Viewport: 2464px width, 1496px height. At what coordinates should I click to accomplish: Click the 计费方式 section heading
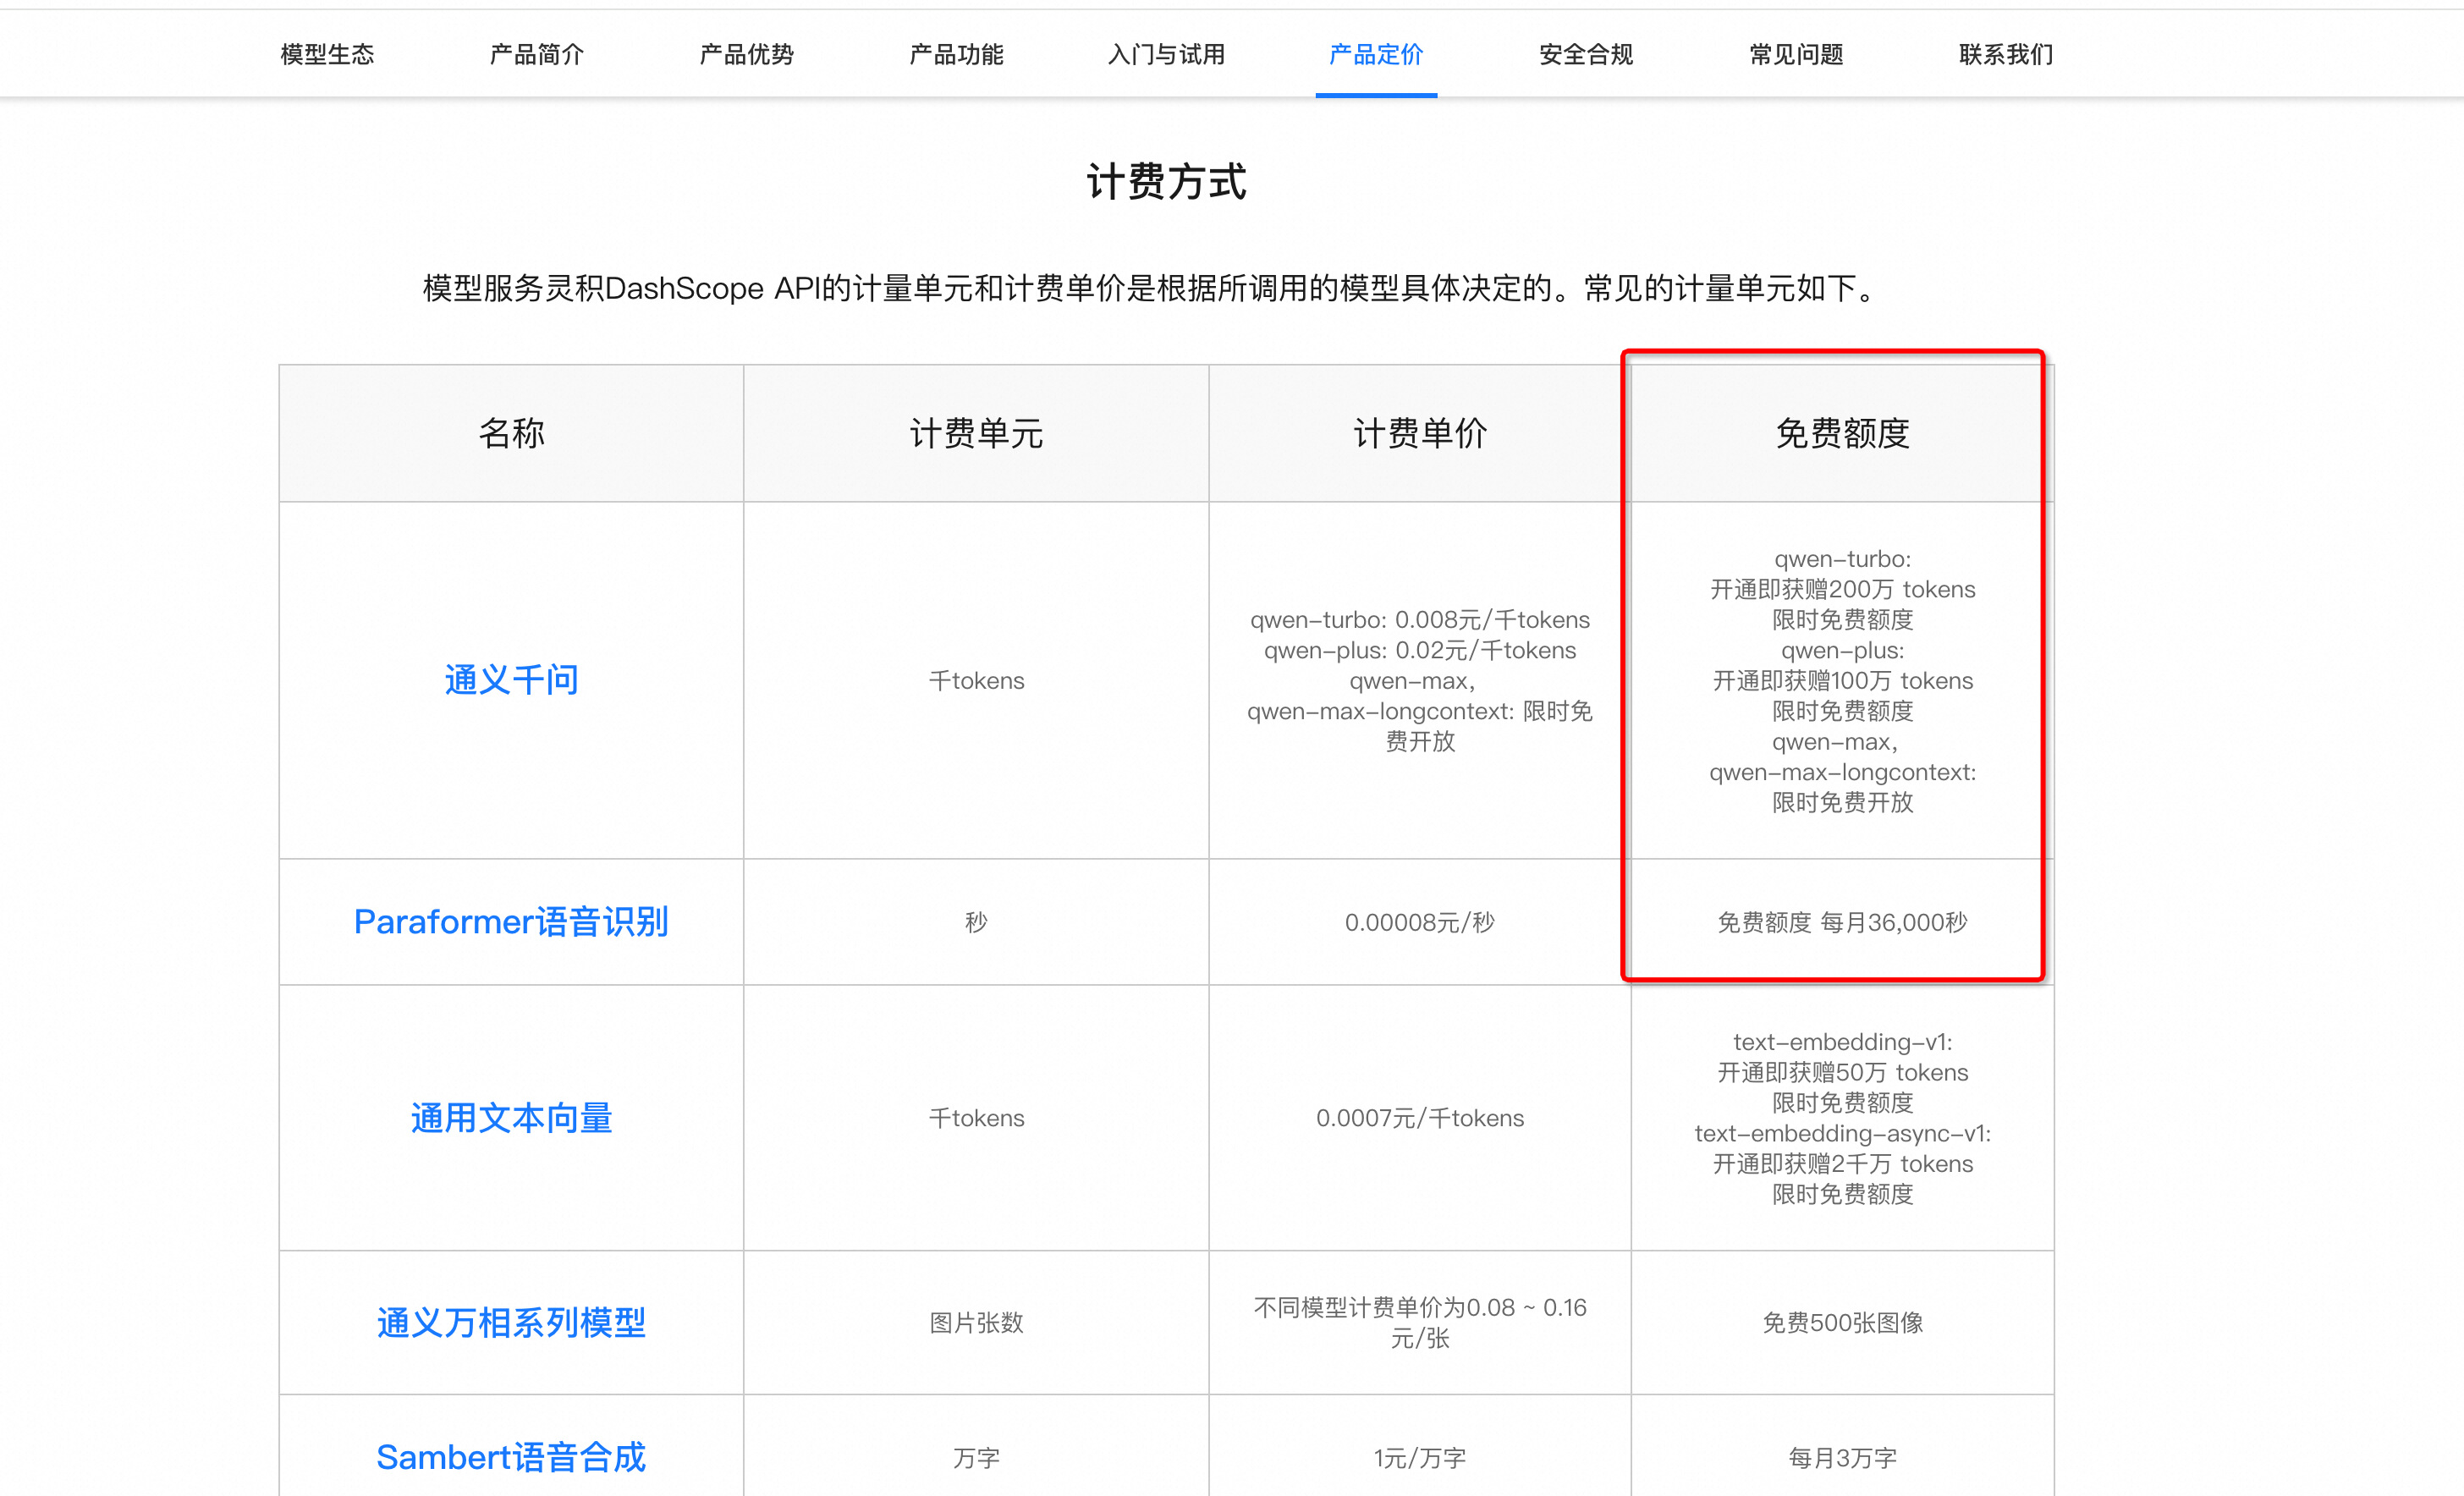(x=1166, y=182)
